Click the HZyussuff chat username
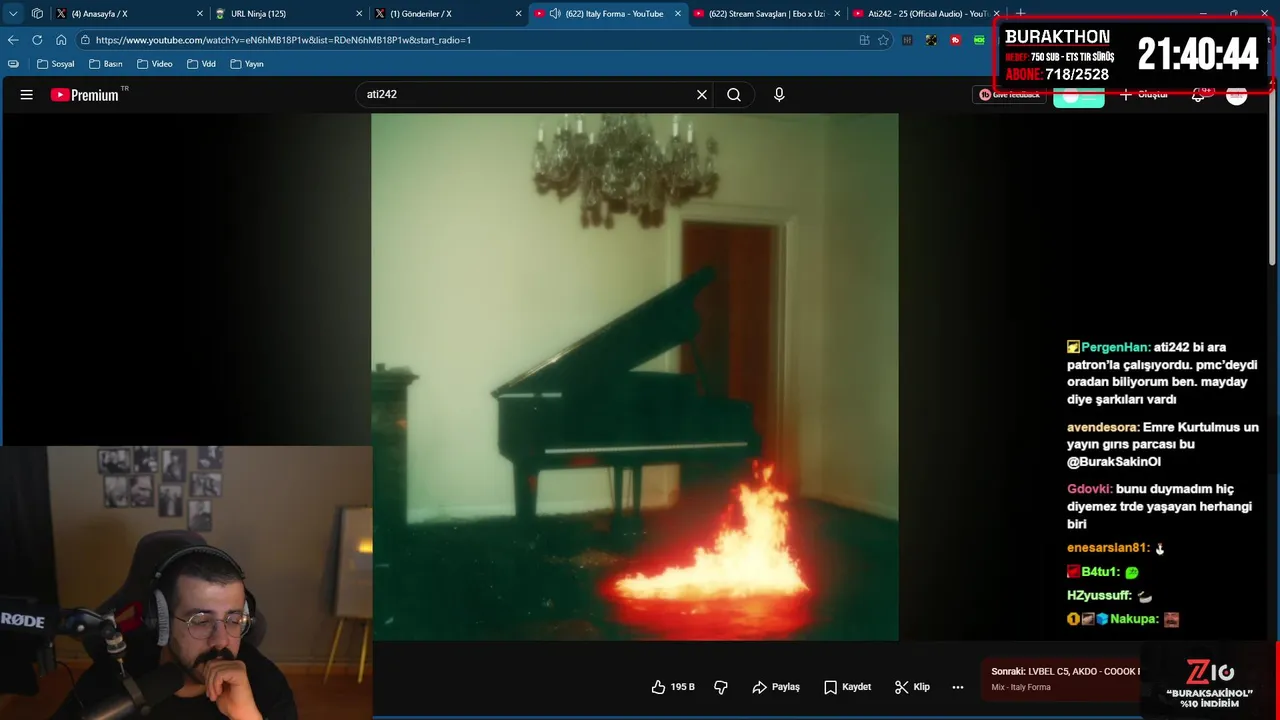 click(x=1099, y=595)
